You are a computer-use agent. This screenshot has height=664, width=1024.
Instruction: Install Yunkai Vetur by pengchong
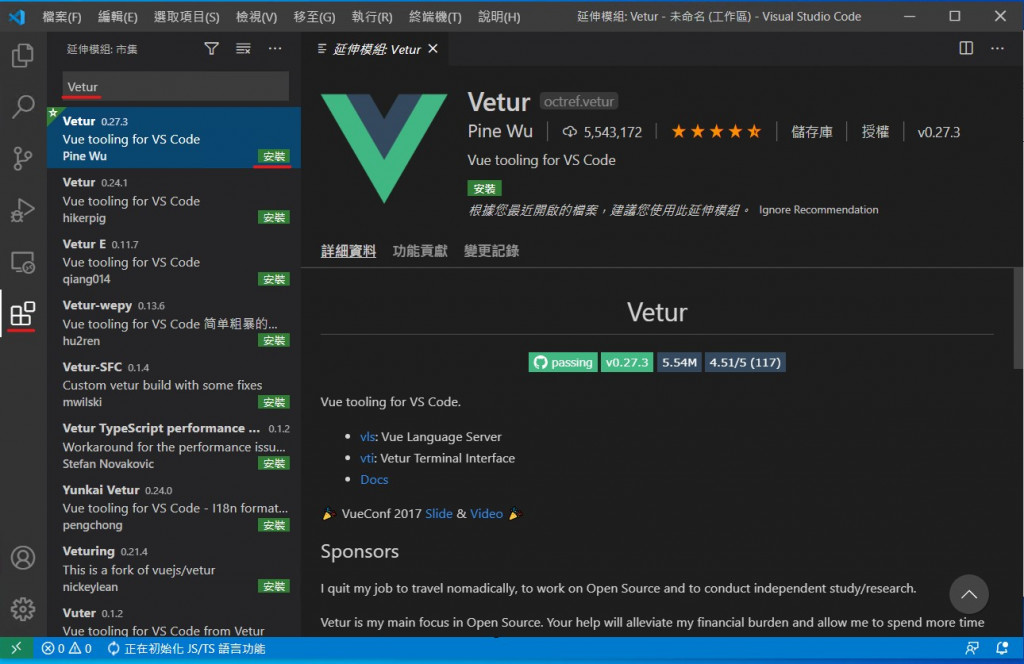pos(274,525)
